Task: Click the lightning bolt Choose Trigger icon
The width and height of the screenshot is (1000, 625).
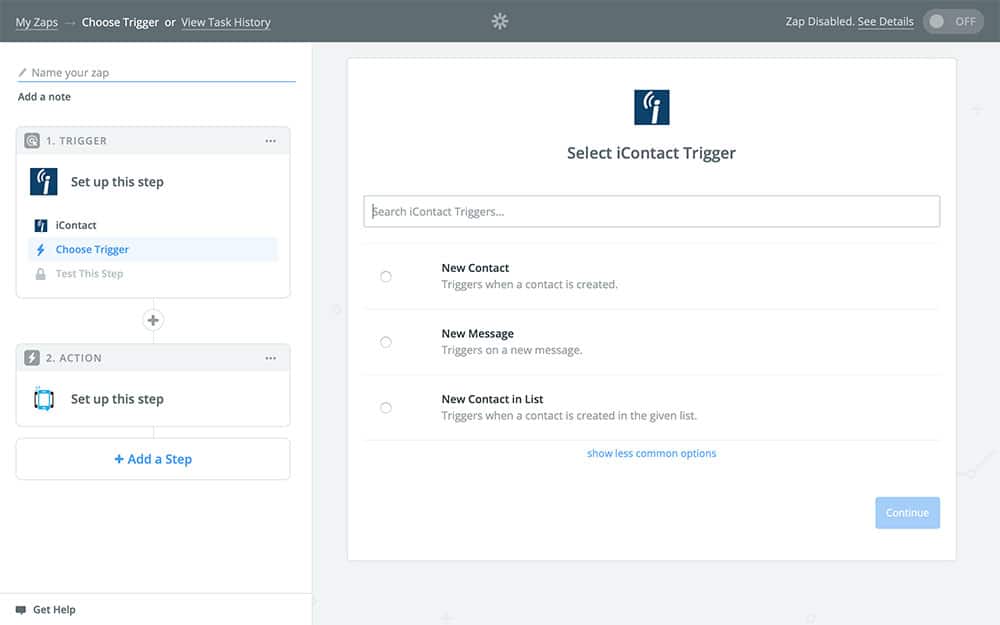Action: click(41, 250)
